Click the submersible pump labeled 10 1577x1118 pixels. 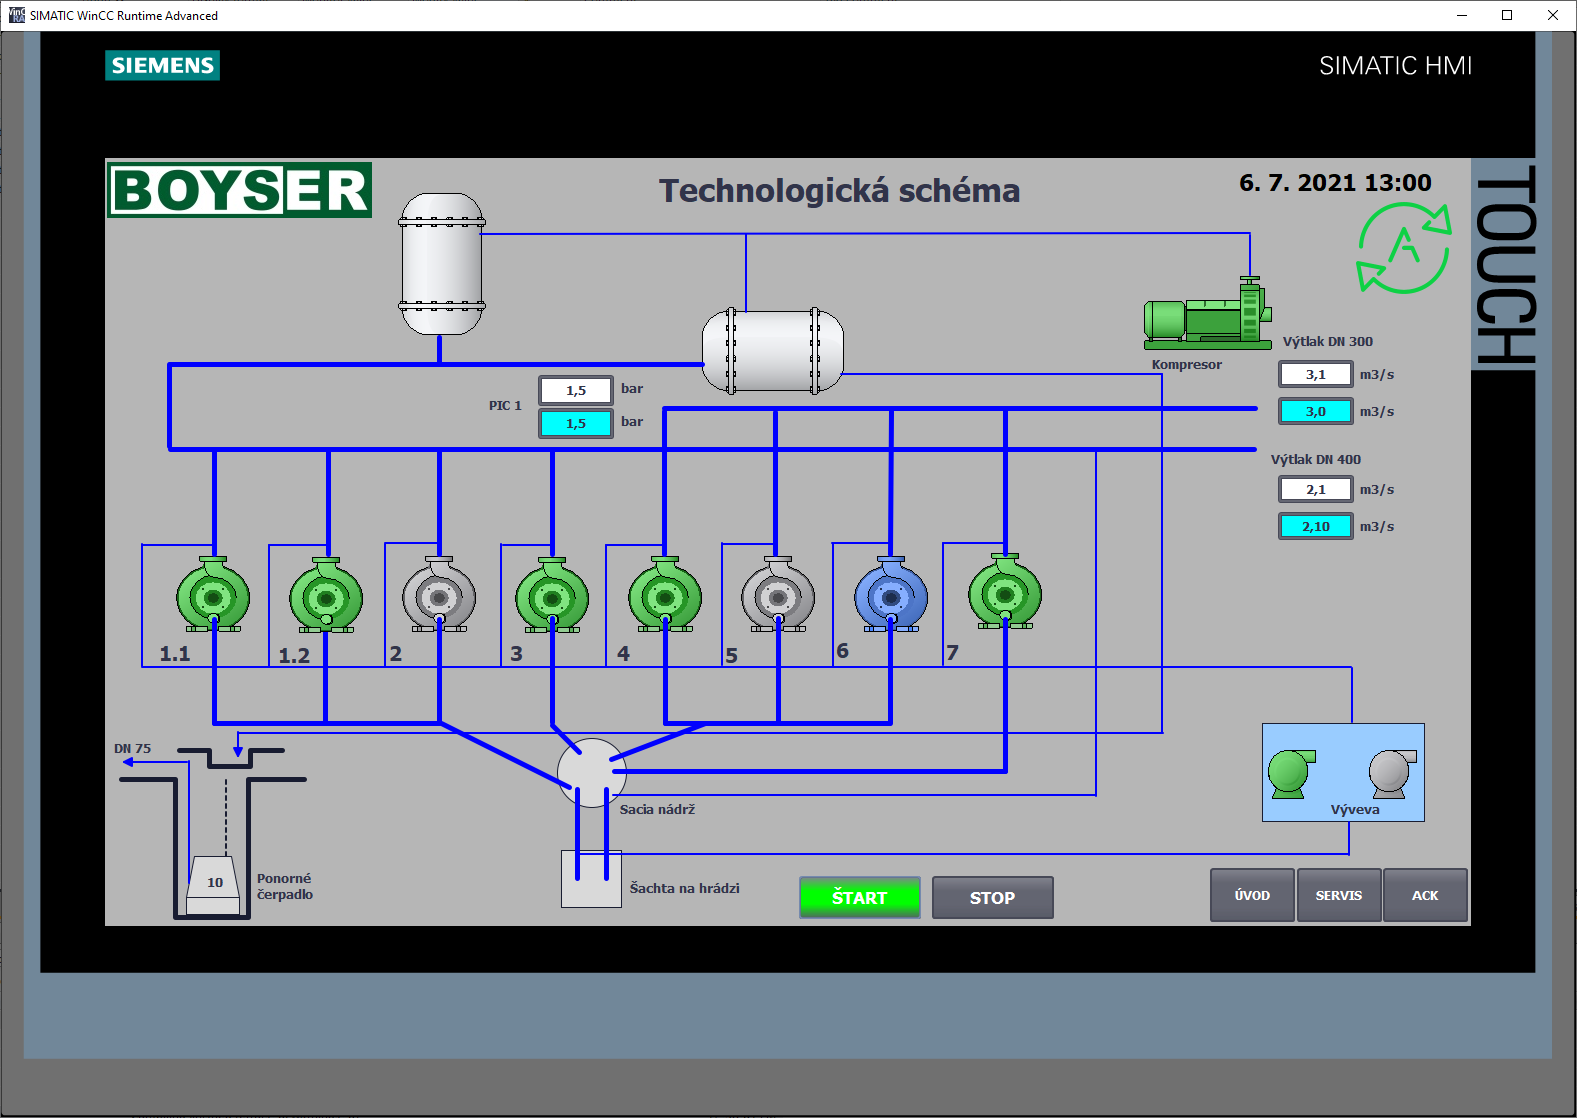214,885
